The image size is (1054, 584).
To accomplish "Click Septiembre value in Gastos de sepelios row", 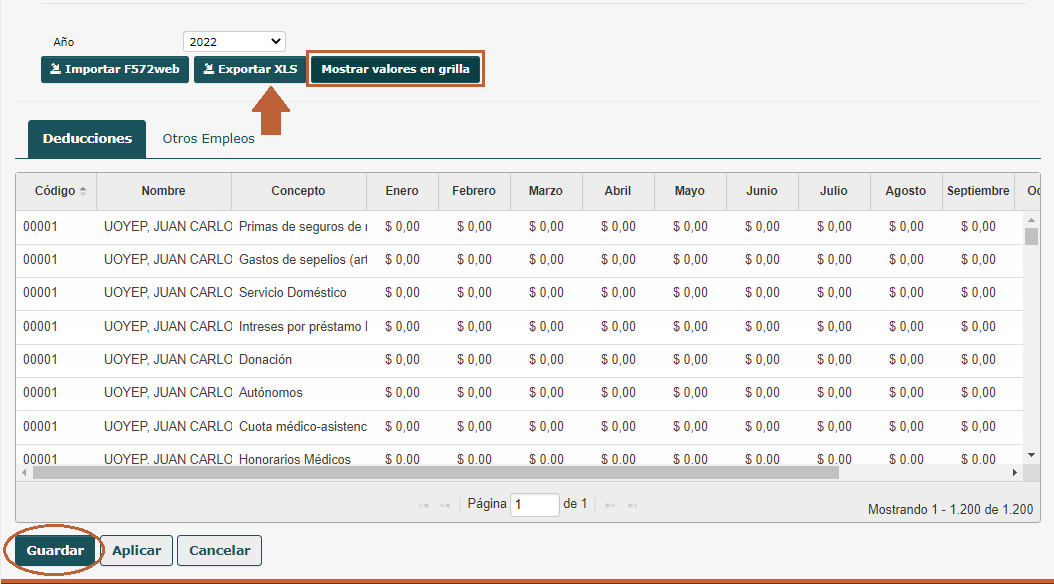I will (978, 260).
